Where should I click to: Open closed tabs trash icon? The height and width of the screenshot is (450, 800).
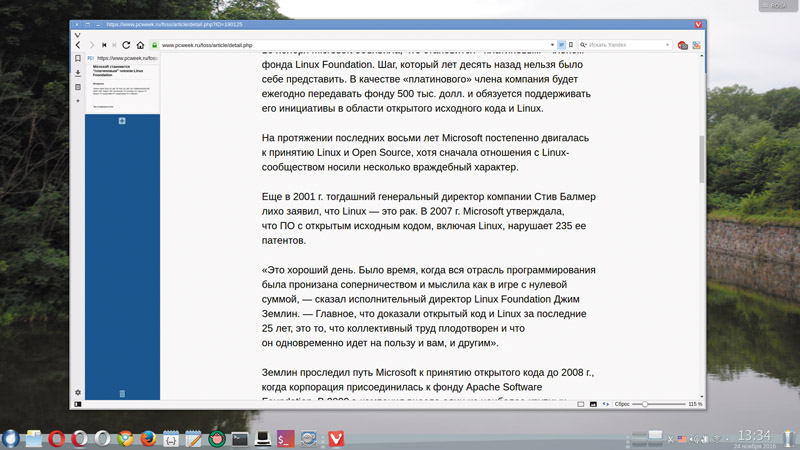(122, 393)
